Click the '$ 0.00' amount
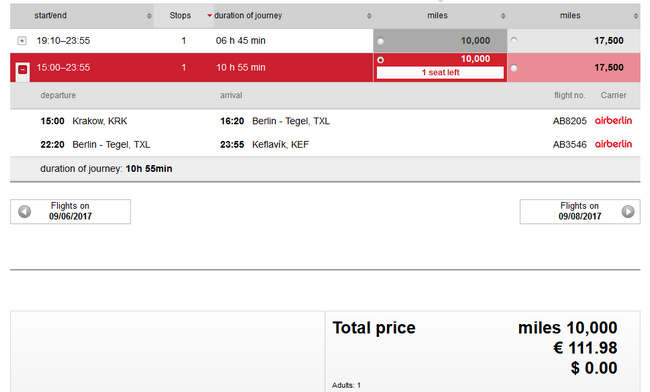This screenshot has height=392, width=650. (x=594, y=368)
